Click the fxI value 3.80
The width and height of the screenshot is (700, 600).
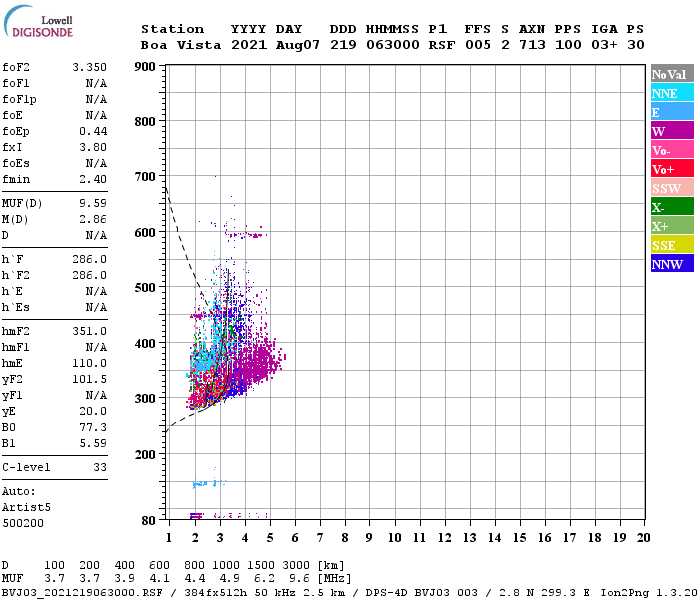pyautogui.click(x=93, y=147)
